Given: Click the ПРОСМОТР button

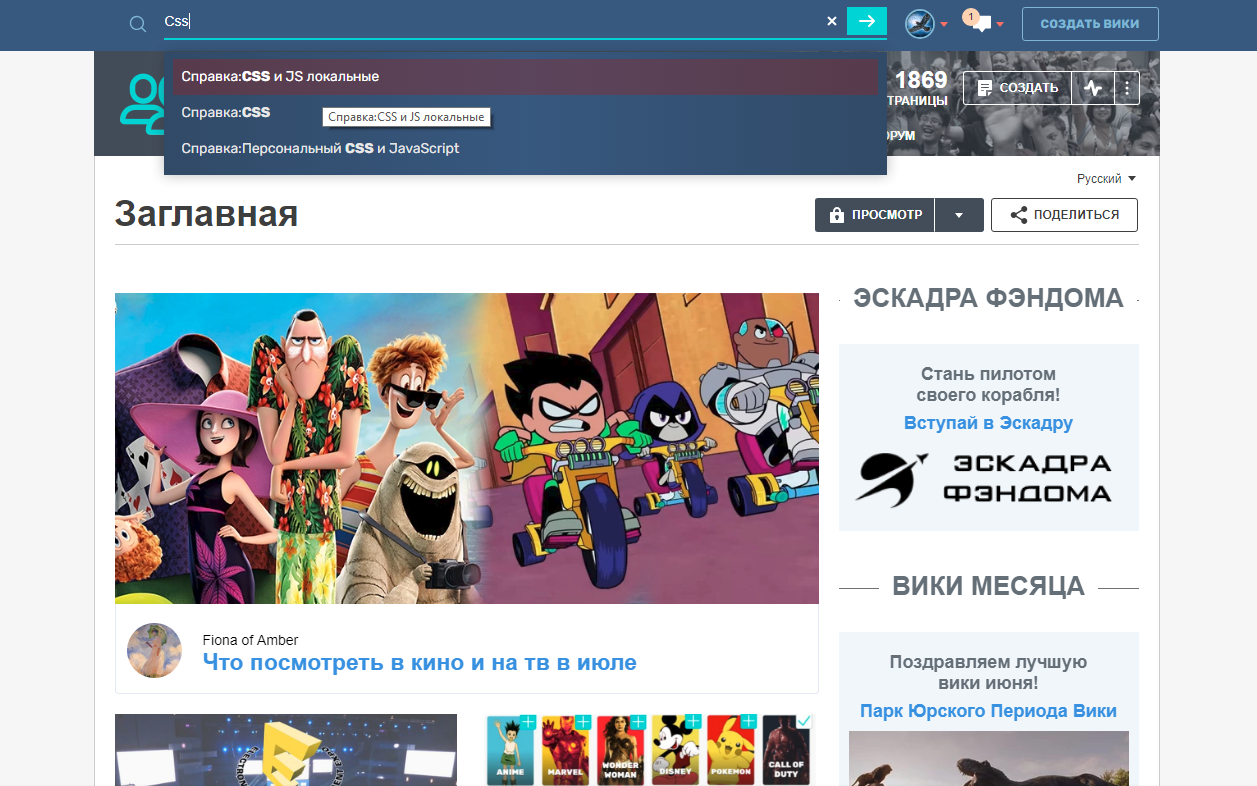Looking at the screenshot, I should (x=875, y=215).
